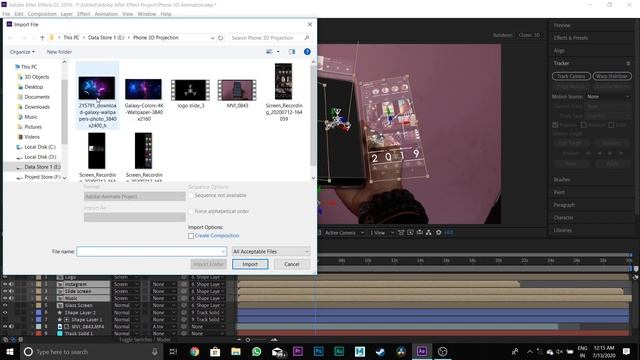The width and height of the screenshot is (640, 360).
Task: Open the 1 View layout dropdown
Action: (x=381, y=232)
